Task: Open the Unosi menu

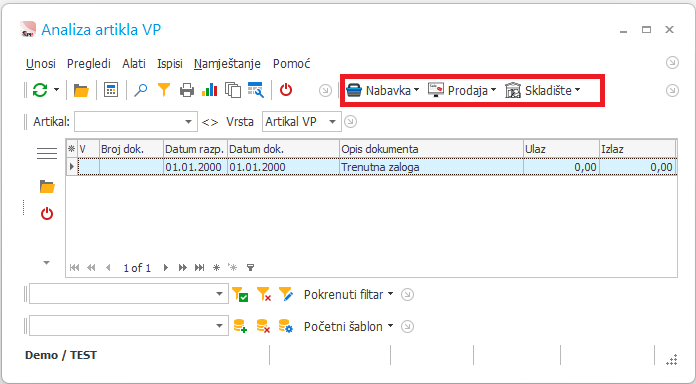Action: [40, 64]
